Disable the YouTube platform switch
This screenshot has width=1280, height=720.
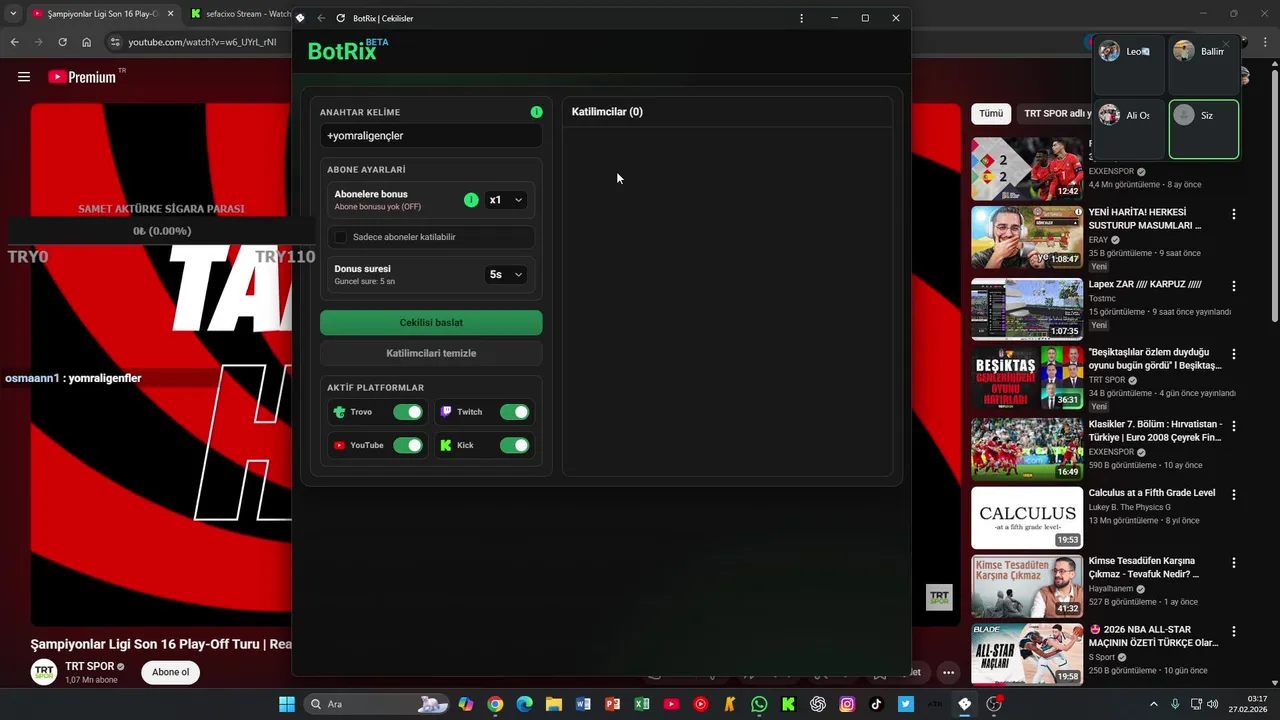pos(408,445)
